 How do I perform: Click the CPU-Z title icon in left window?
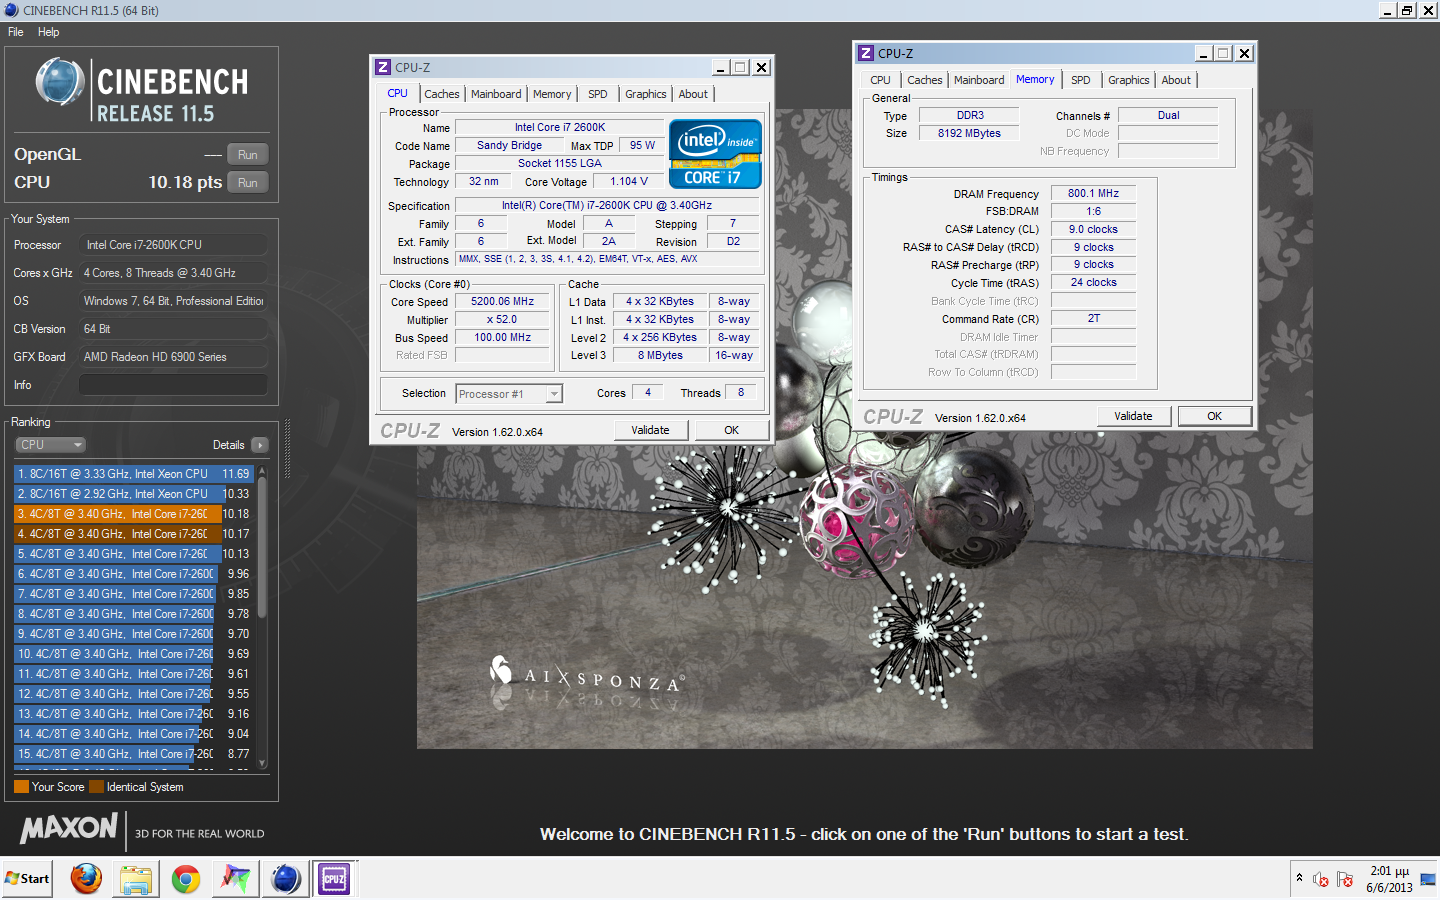(382, 67)
